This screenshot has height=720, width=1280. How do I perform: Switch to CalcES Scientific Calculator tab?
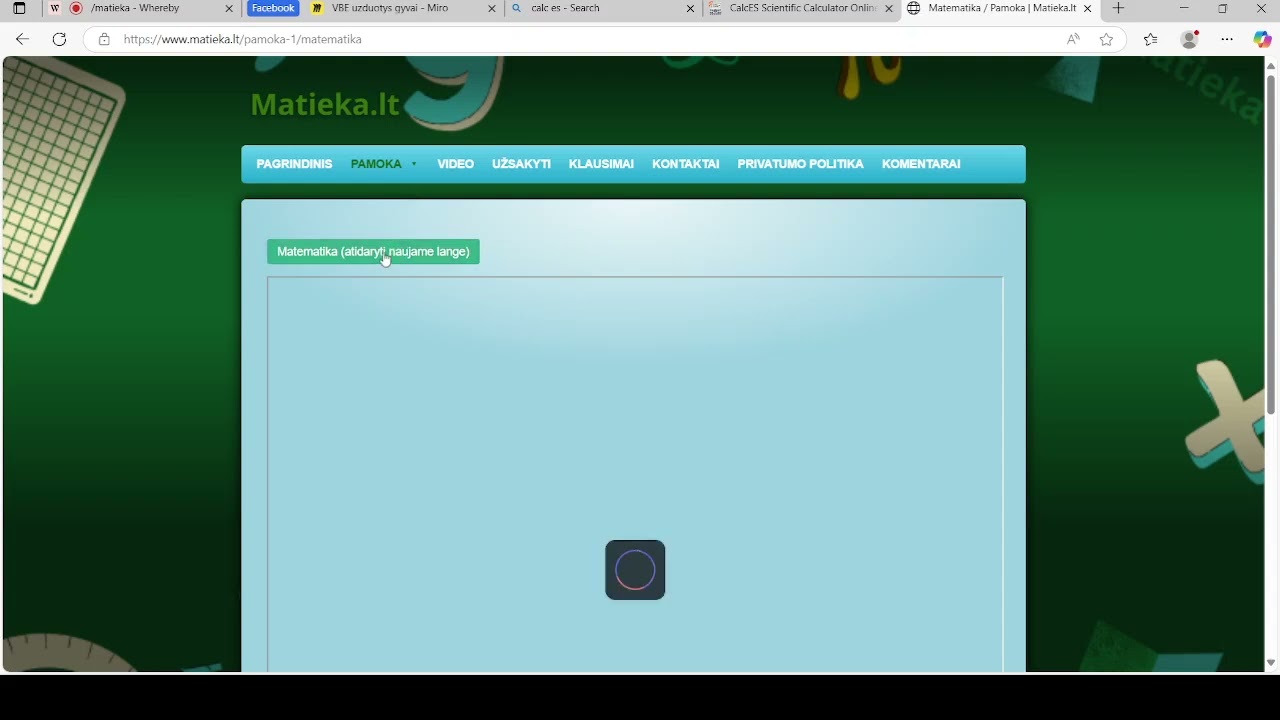pos(801,8)
